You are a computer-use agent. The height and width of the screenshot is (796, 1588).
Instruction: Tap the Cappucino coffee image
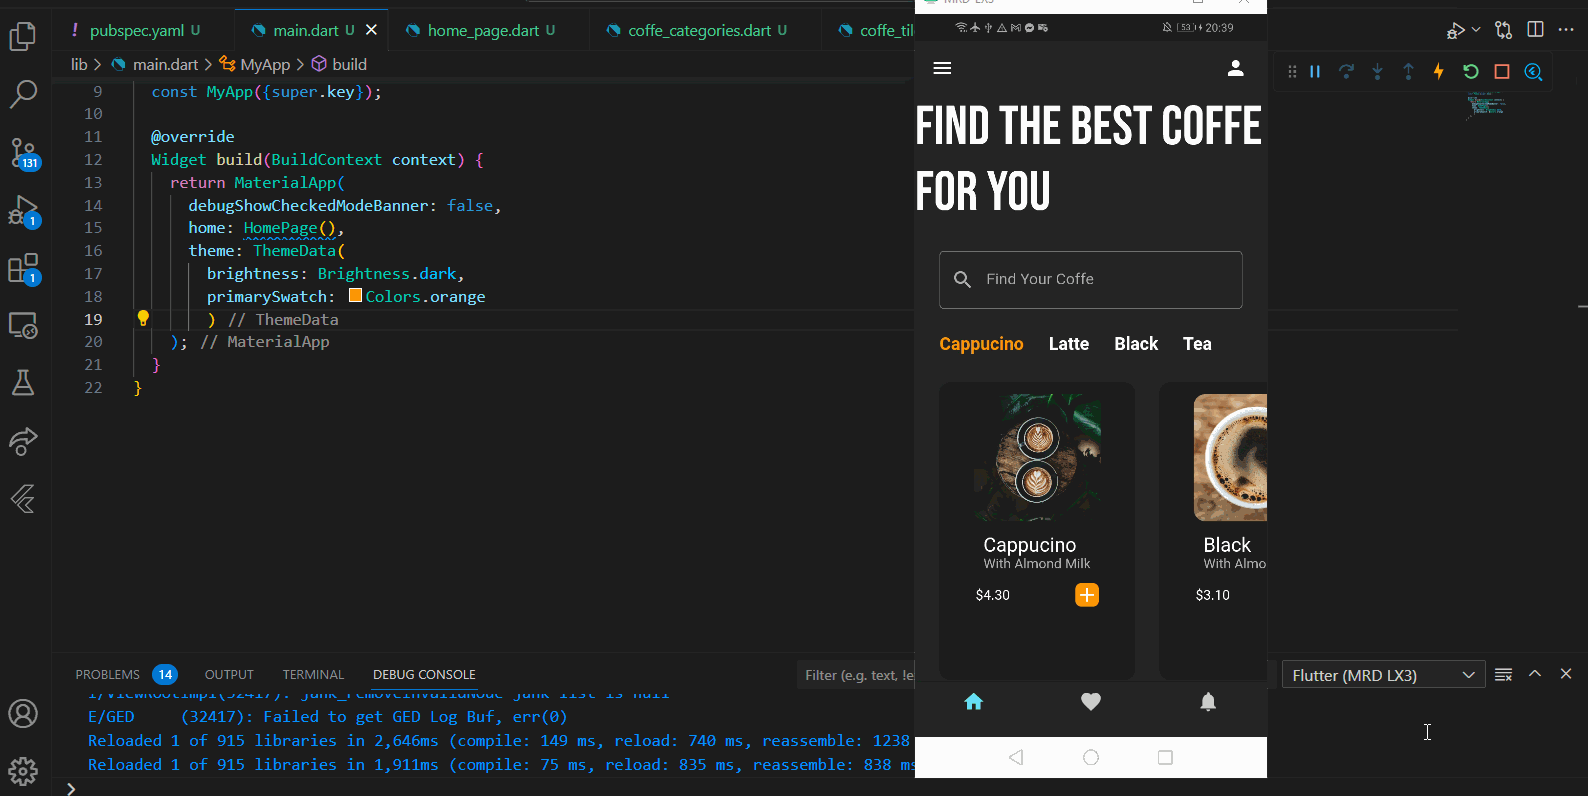1037,458
